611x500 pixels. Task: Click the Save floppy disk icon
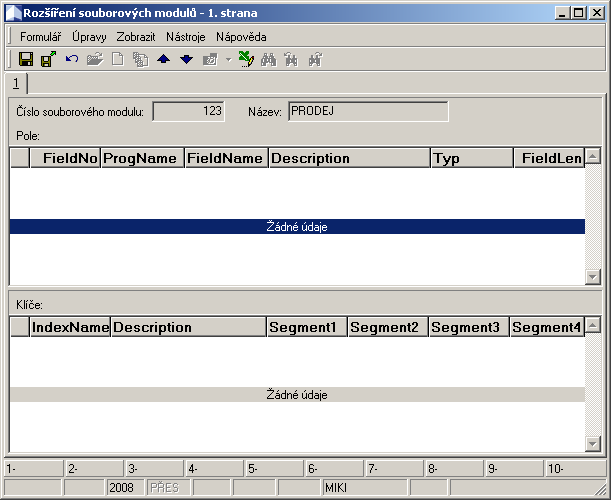point(26,60)
